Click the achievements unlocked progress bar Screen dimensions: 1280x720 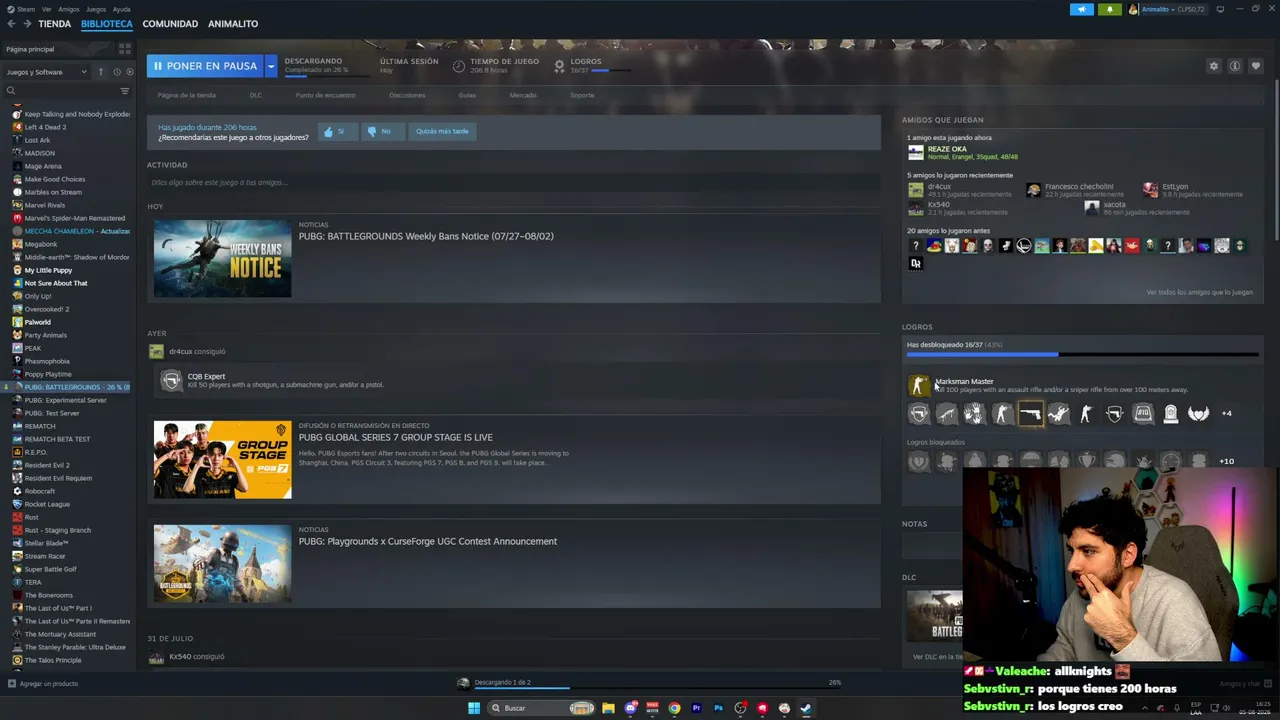click(1082, 354)
